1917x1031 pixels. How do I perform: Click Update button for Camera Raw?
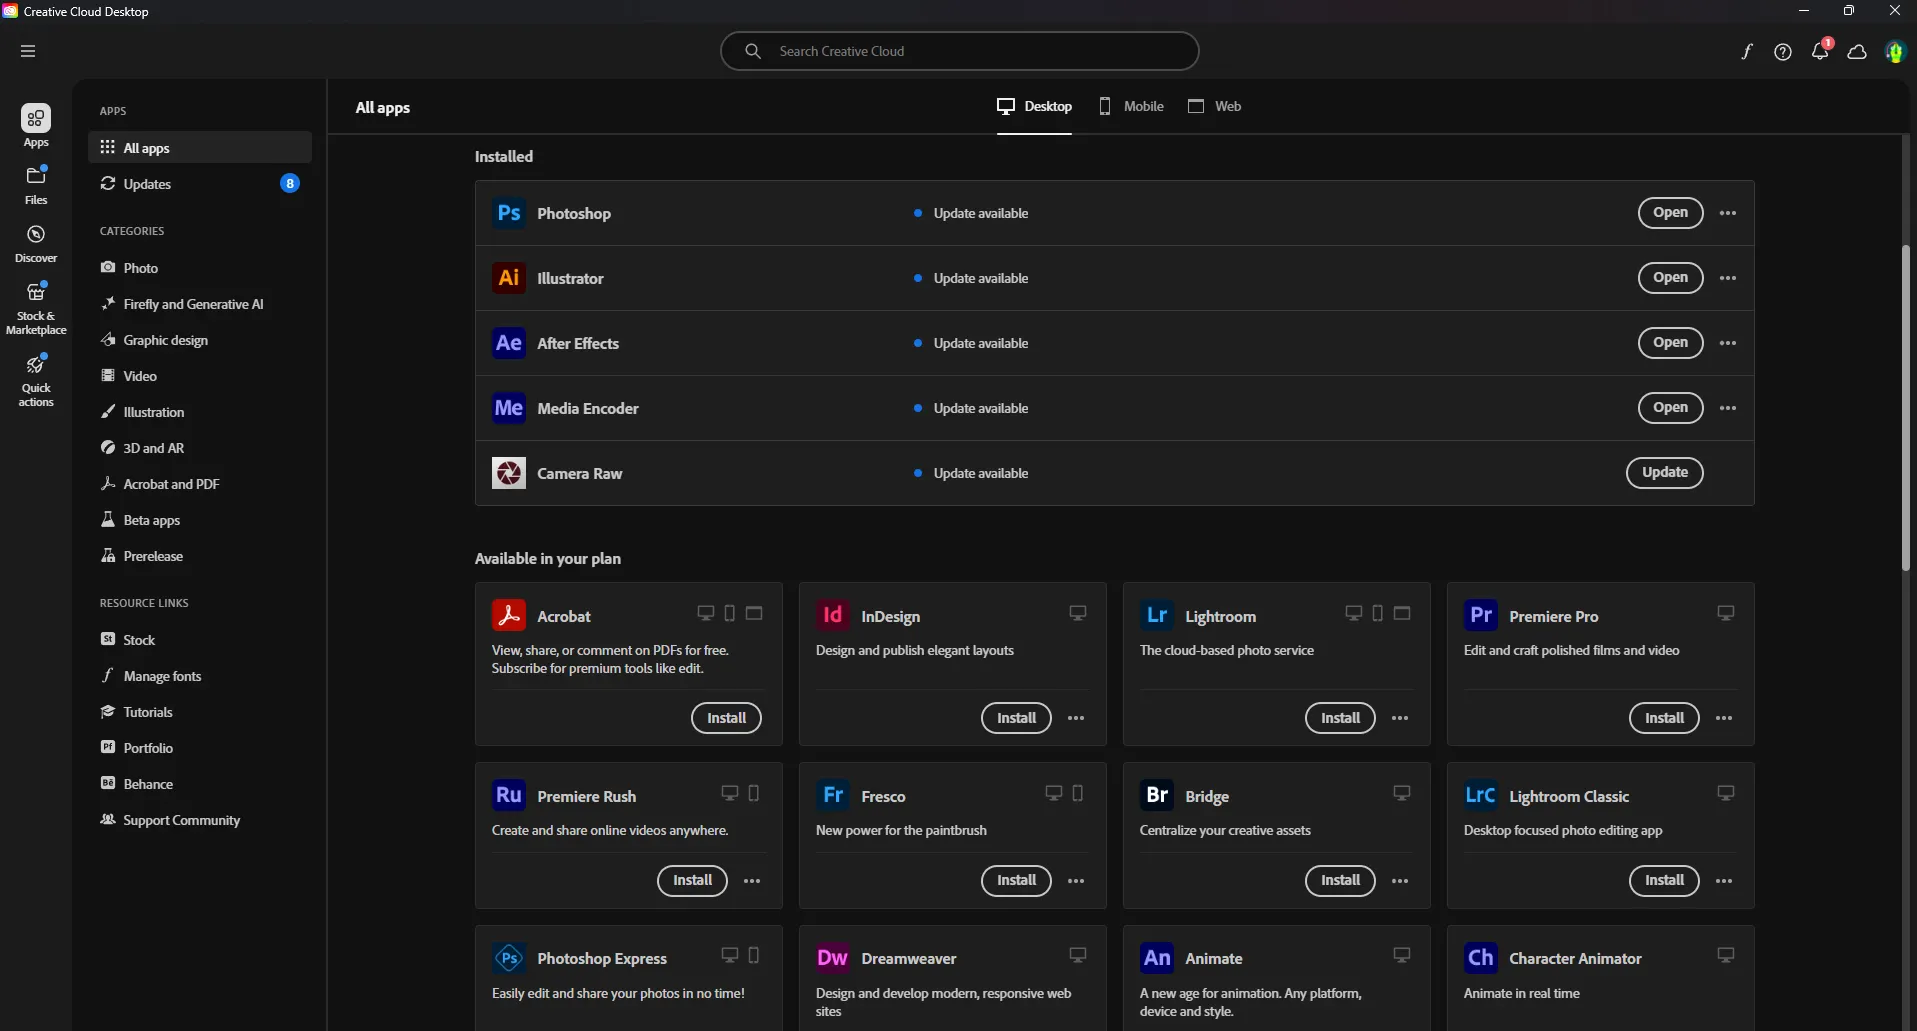point(1665,473)
